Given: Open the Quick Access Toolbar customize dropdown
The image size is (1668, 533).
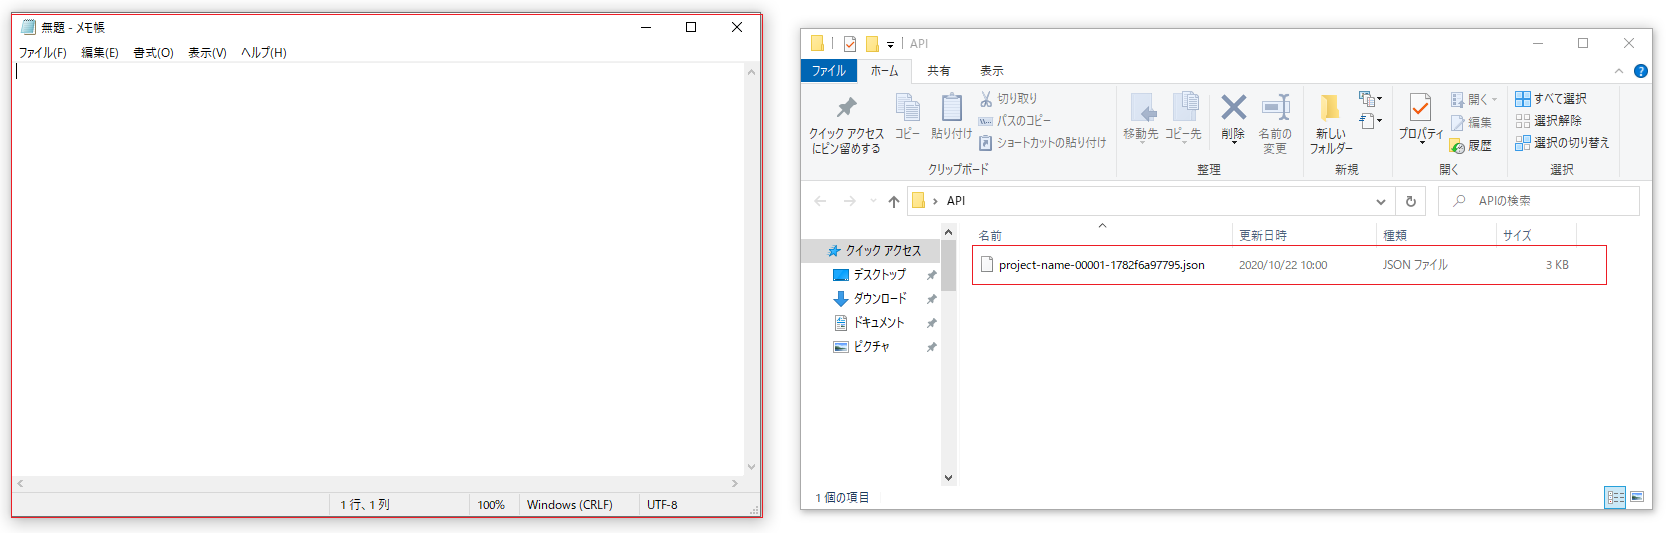Looking at the screenshot, I should click(x=890, y=44).
